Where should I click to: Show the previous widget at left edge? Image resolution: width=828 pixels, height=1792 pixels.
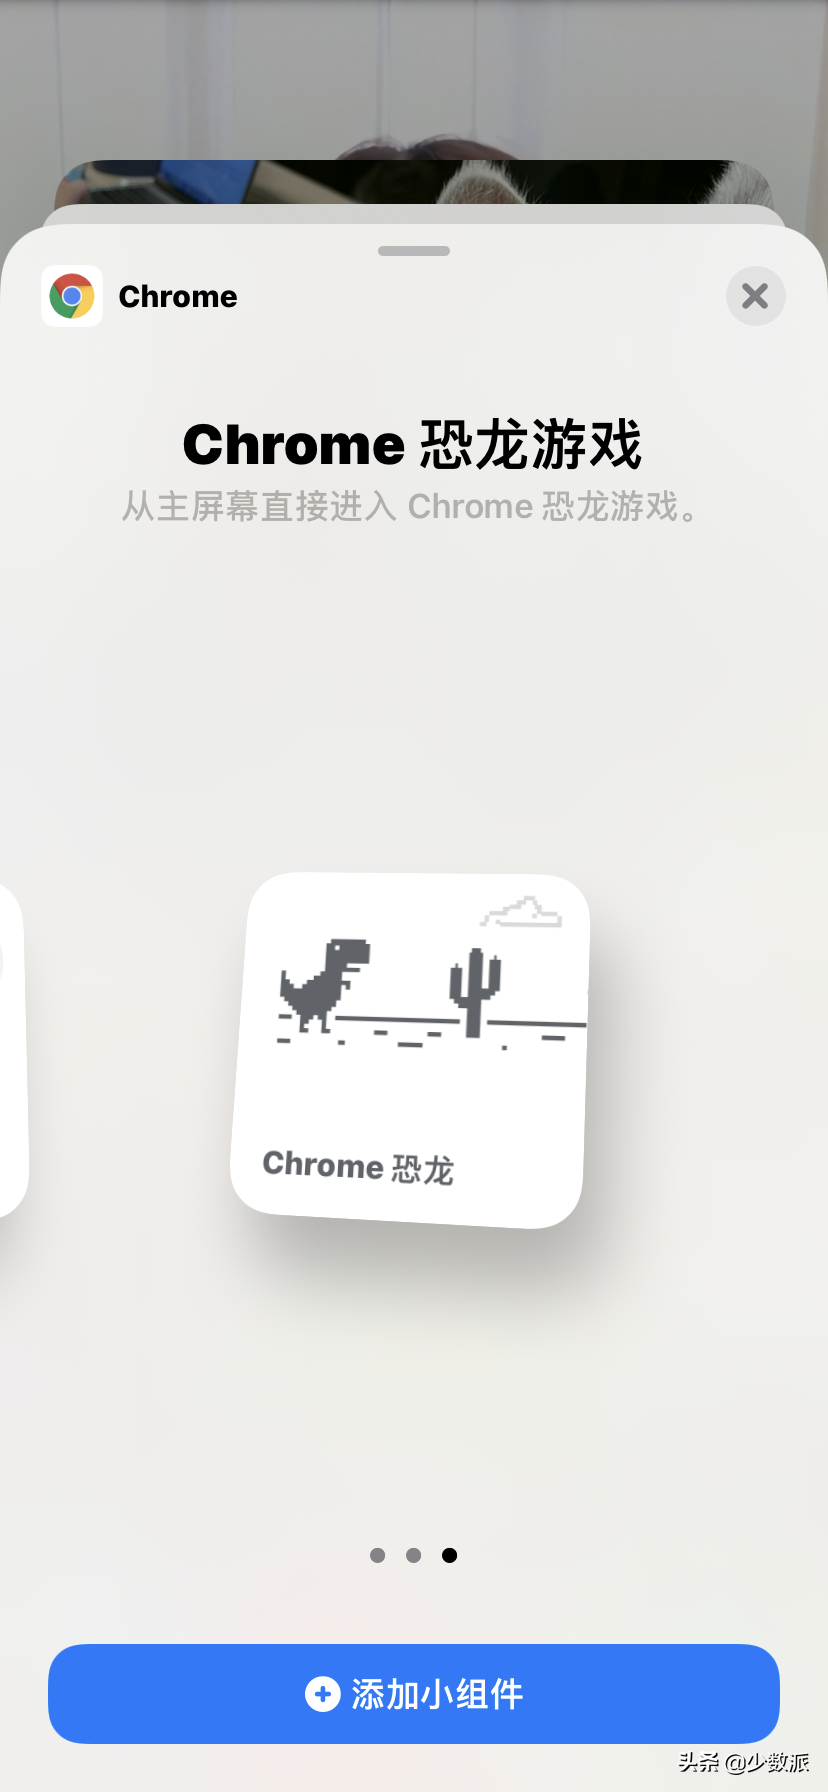click(x=12, y=1050)
